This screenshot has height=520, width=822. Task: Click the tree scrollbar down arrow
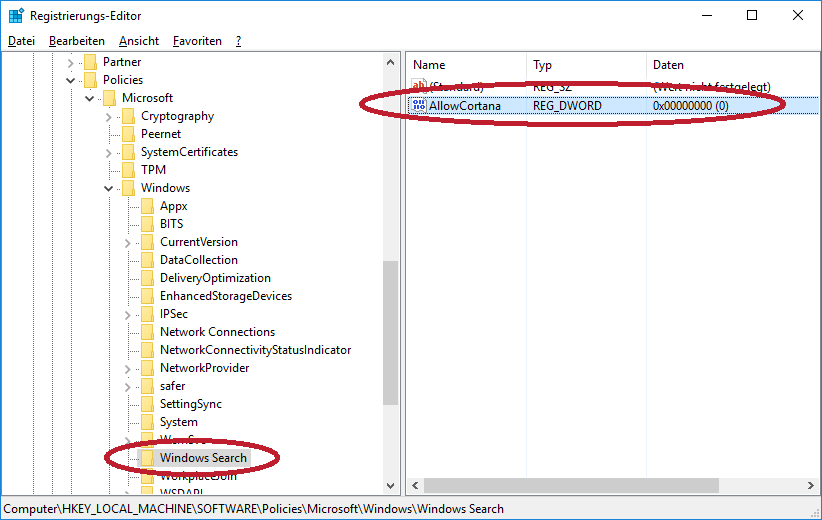pos(390,486)
